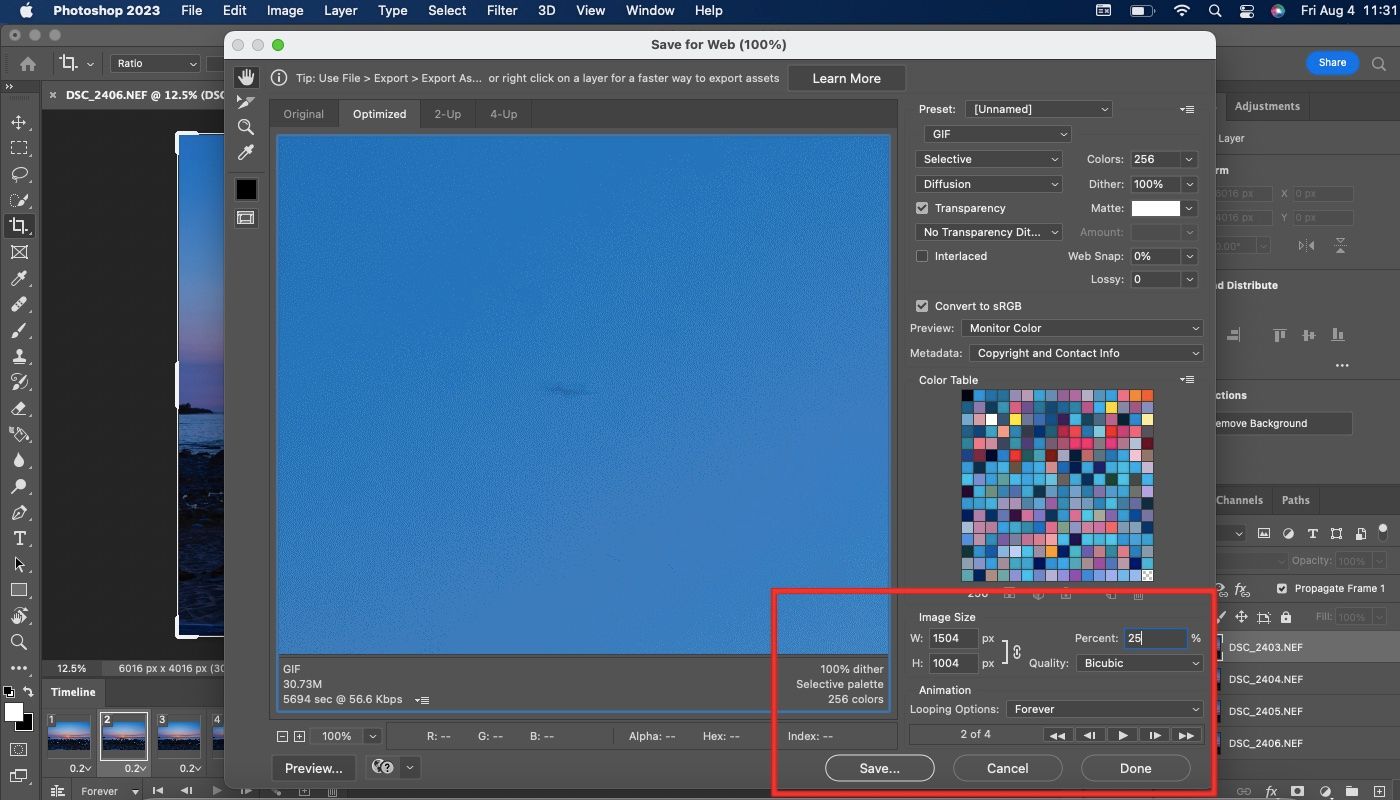Screen dimensions: 1400x800
Task: Click the white Matte color swatch
Action: pyautogui.click(x=1155, y=208)
